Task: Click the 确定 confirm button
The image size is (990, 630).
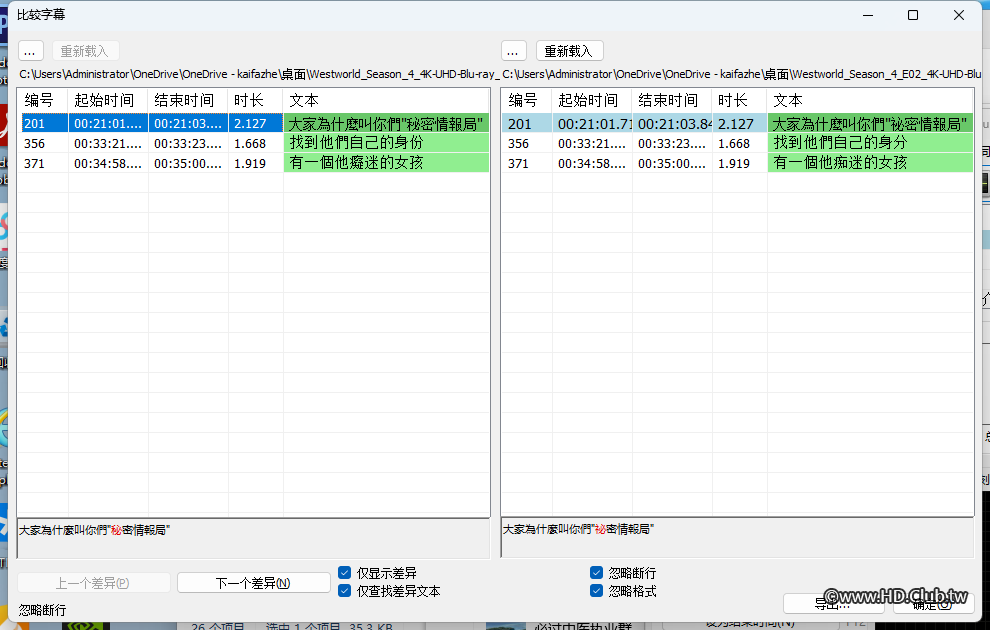Action: pos(933,604)
